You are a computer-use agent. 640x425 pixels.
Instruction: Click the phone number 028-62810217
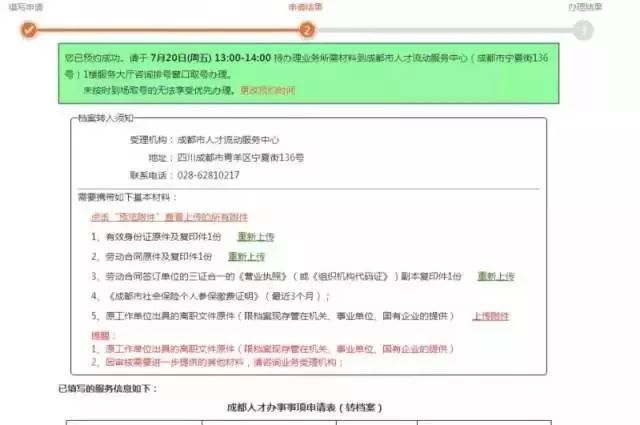207,175
